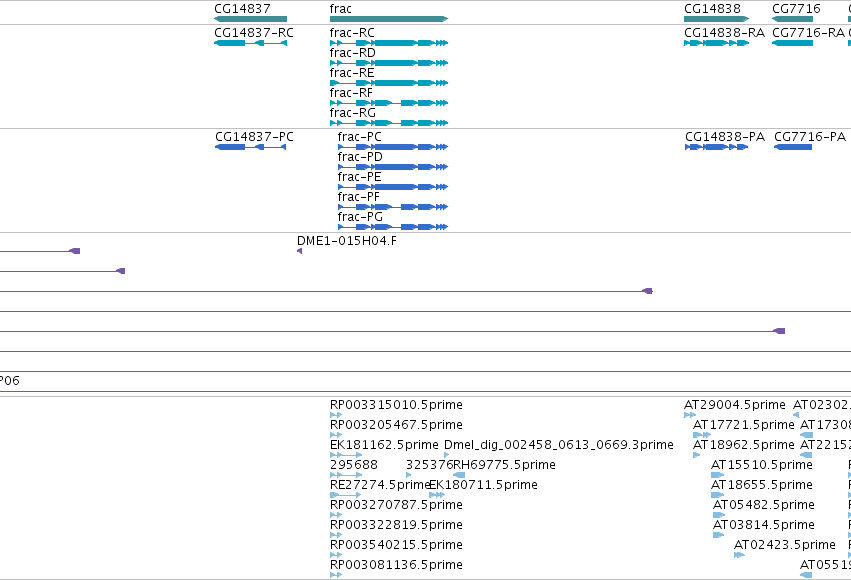851x580 pixels.
Task: Click the CG7716 gene bar
Action: (792, 19)
